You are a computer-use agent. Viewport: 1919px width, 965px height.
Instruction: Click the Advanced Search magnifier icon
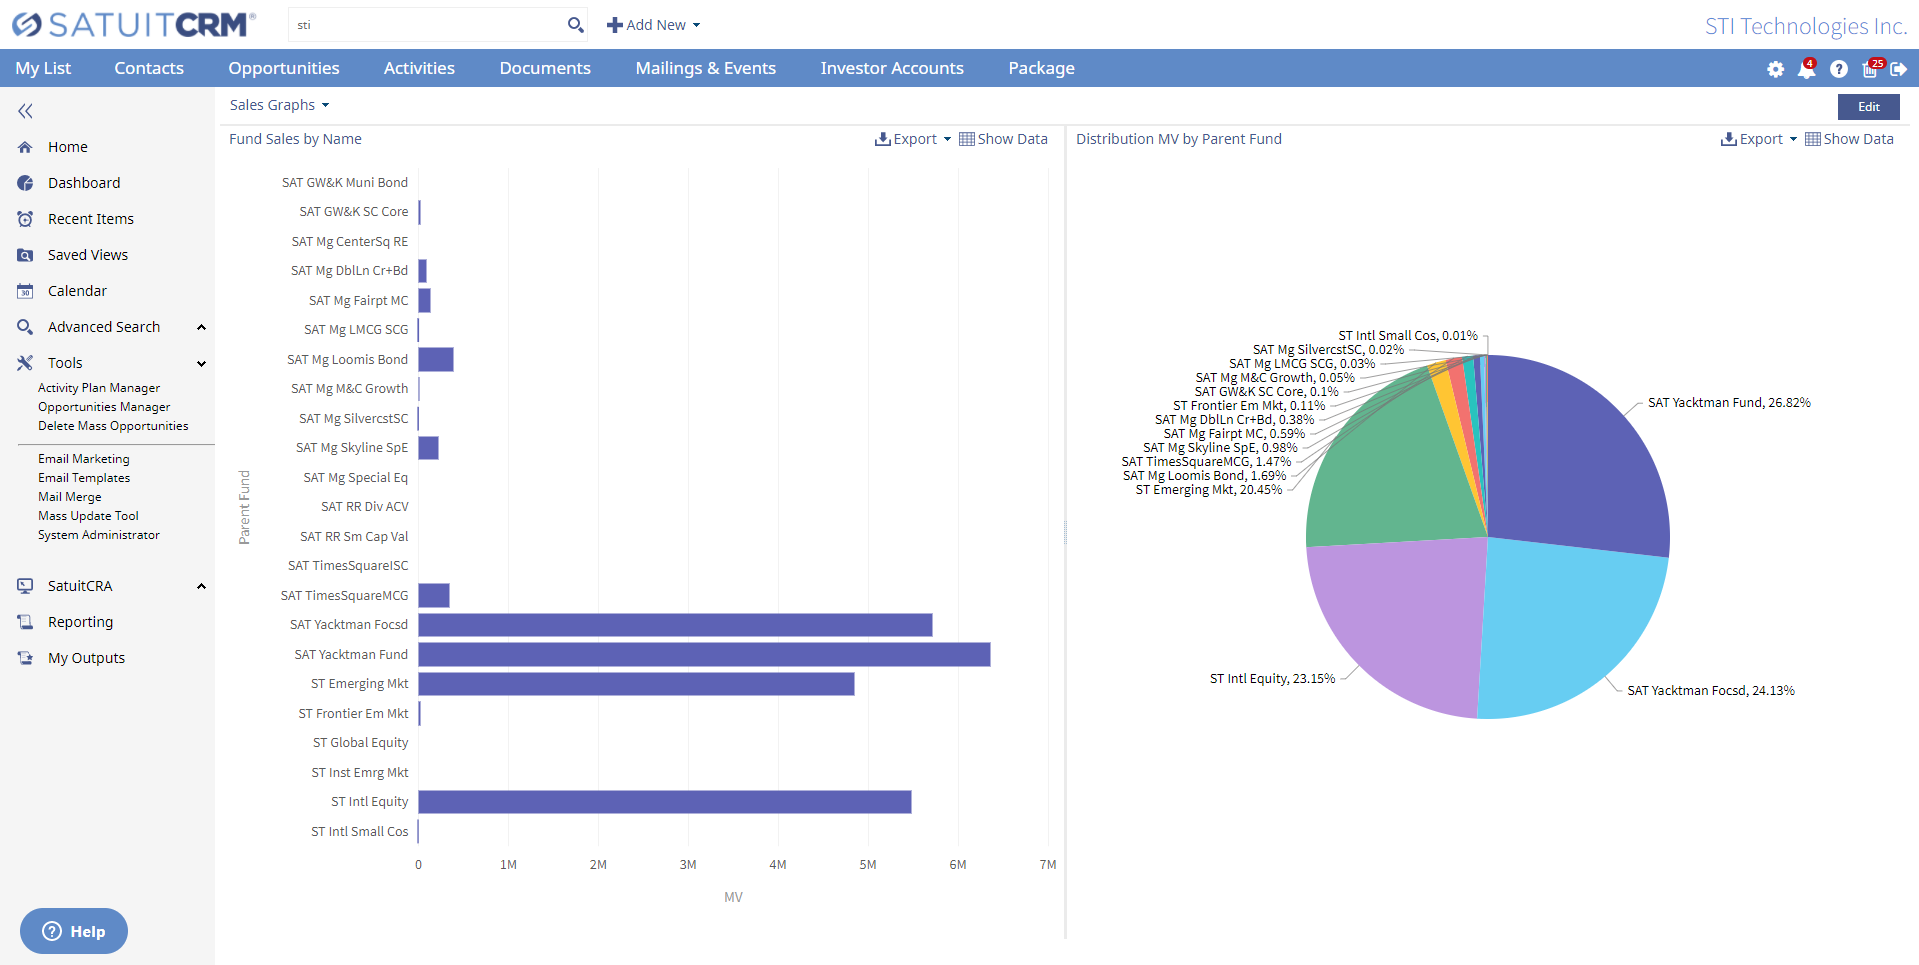point(25,327)
